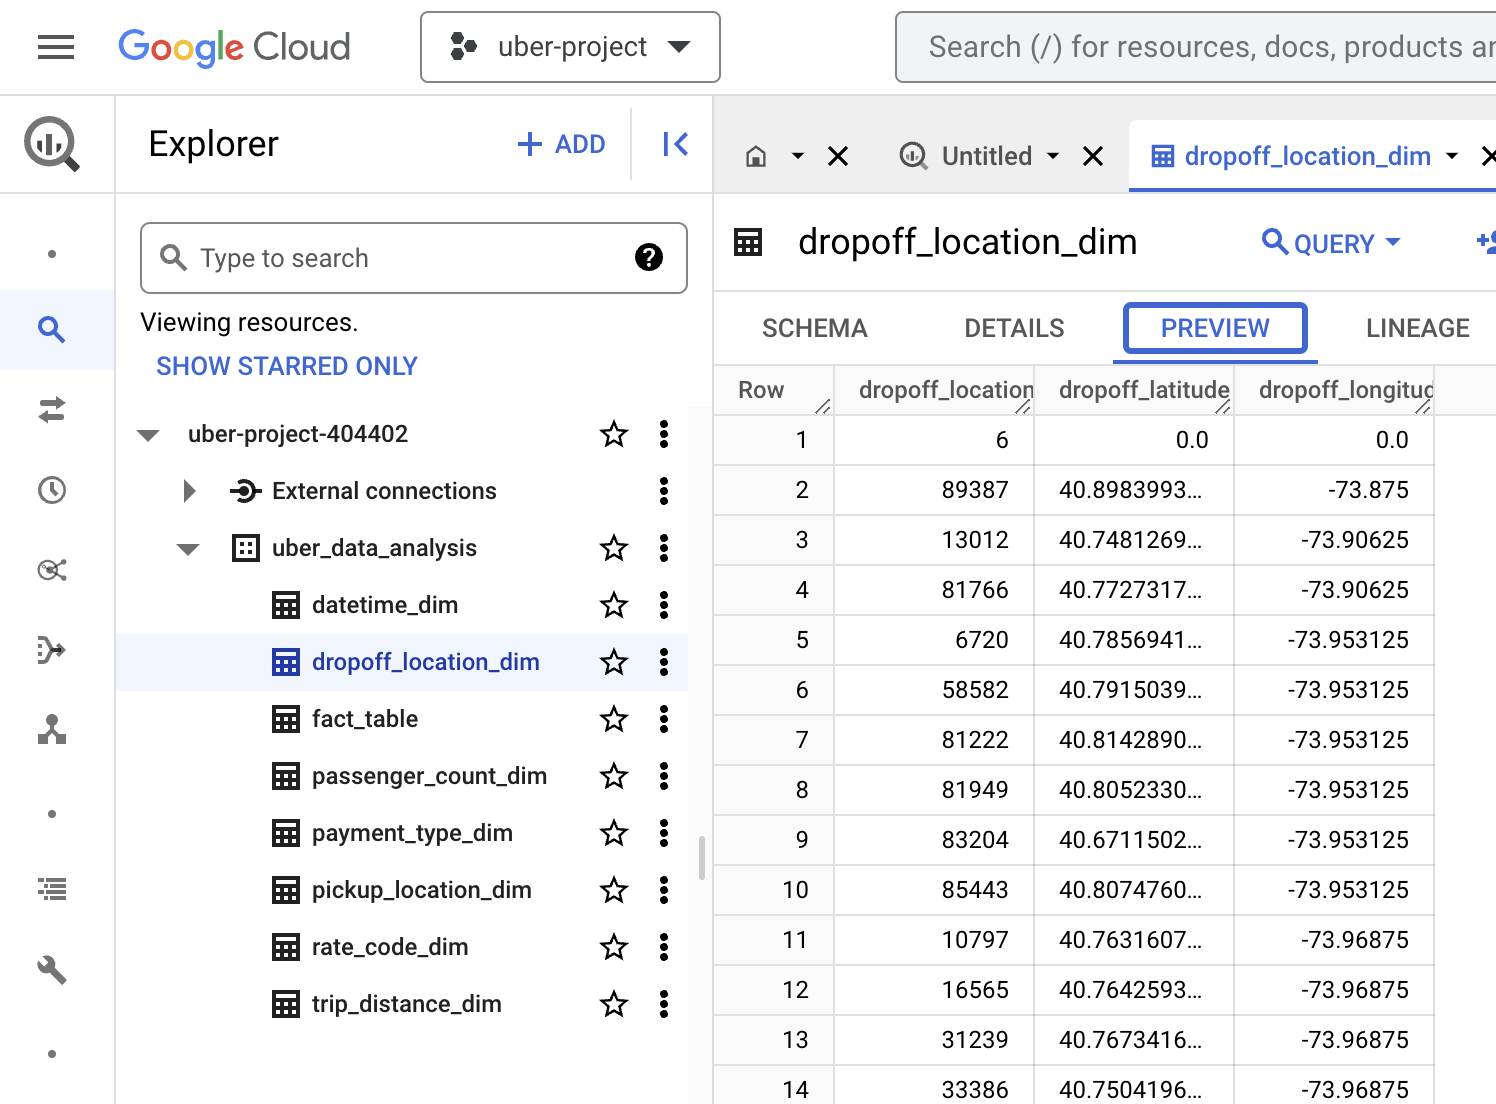
Task: Expand the External connections node
Action: pos(189,491)
